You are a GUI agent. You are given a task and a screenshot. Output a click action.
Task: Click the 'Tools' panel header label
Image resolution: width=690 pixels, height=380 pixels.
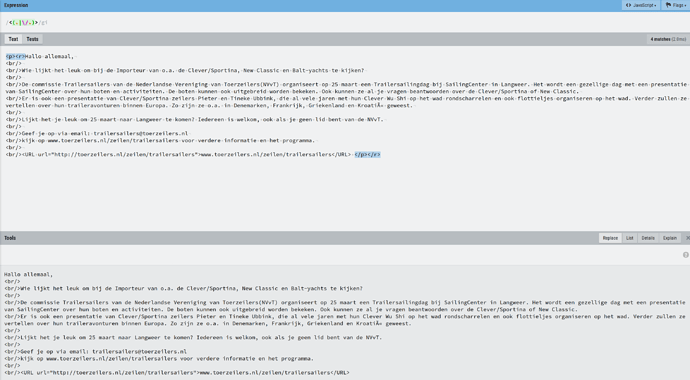click(x=10, y=238)
